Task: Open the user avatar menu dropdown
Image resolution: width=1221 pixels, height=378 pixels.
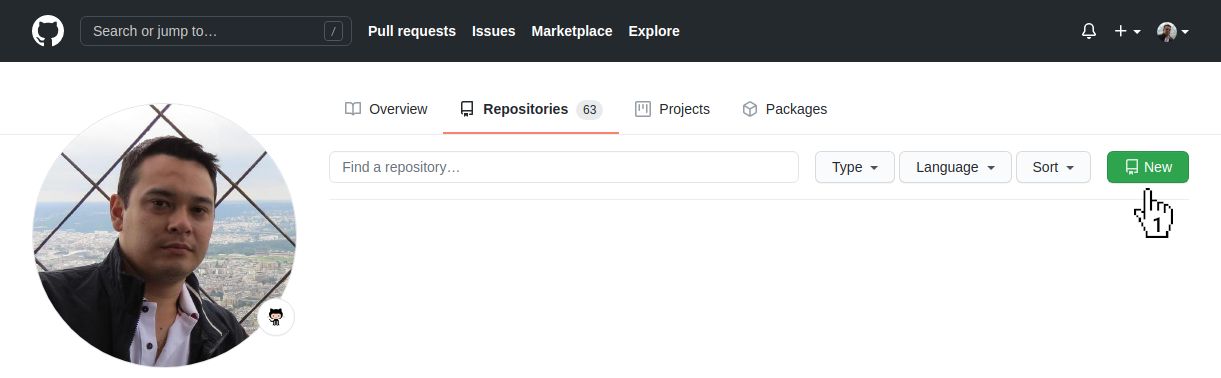Action: [x=1173, y=31]
